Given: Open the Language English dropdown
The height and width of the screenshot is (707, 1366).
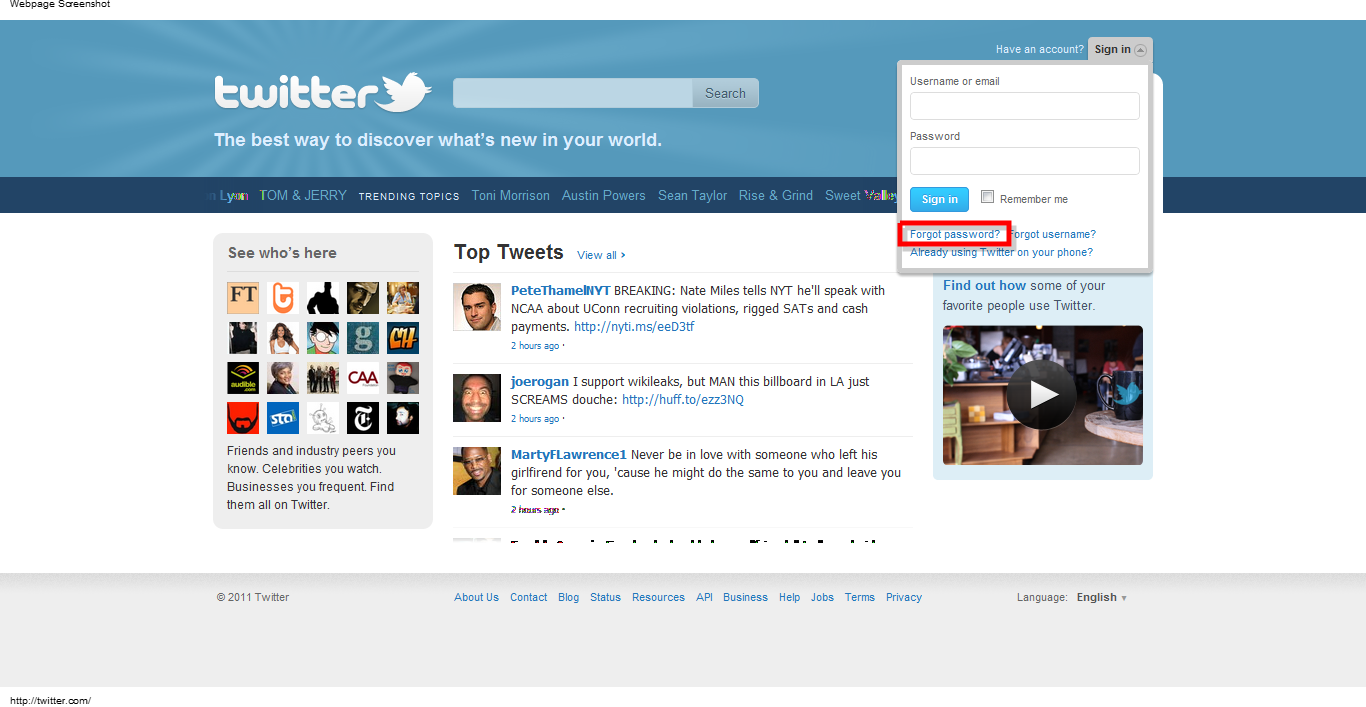Looking at the screenshot, I should 1102,597.
